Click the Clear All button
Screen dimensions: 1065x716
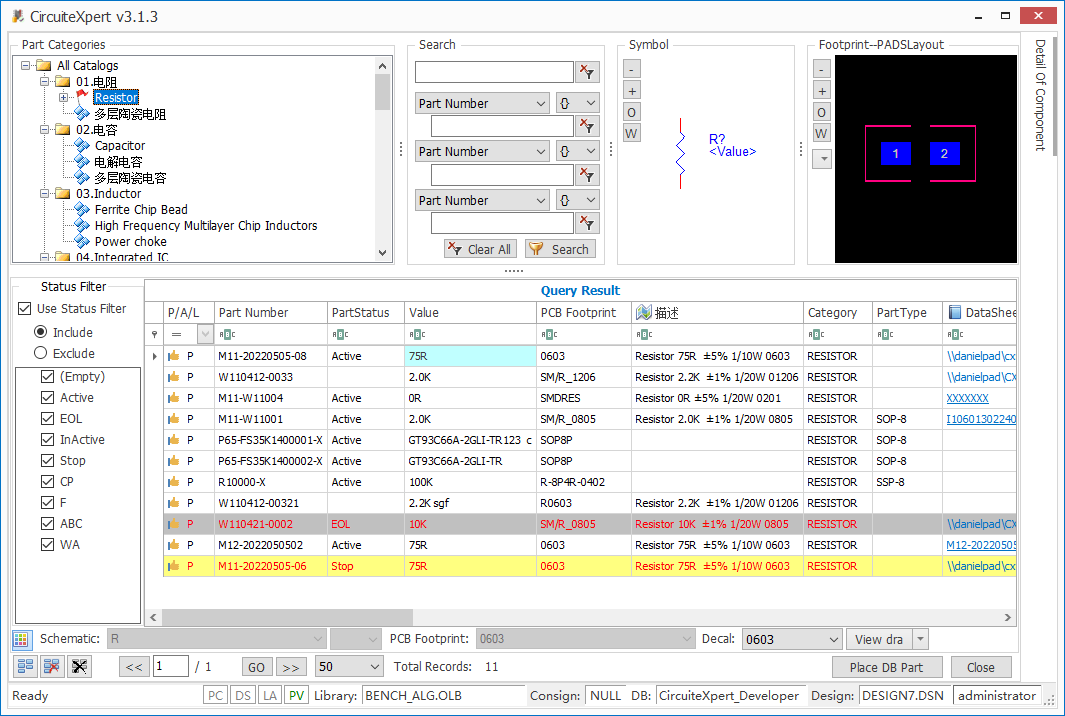pyautogui.click(x=481, y=249)
